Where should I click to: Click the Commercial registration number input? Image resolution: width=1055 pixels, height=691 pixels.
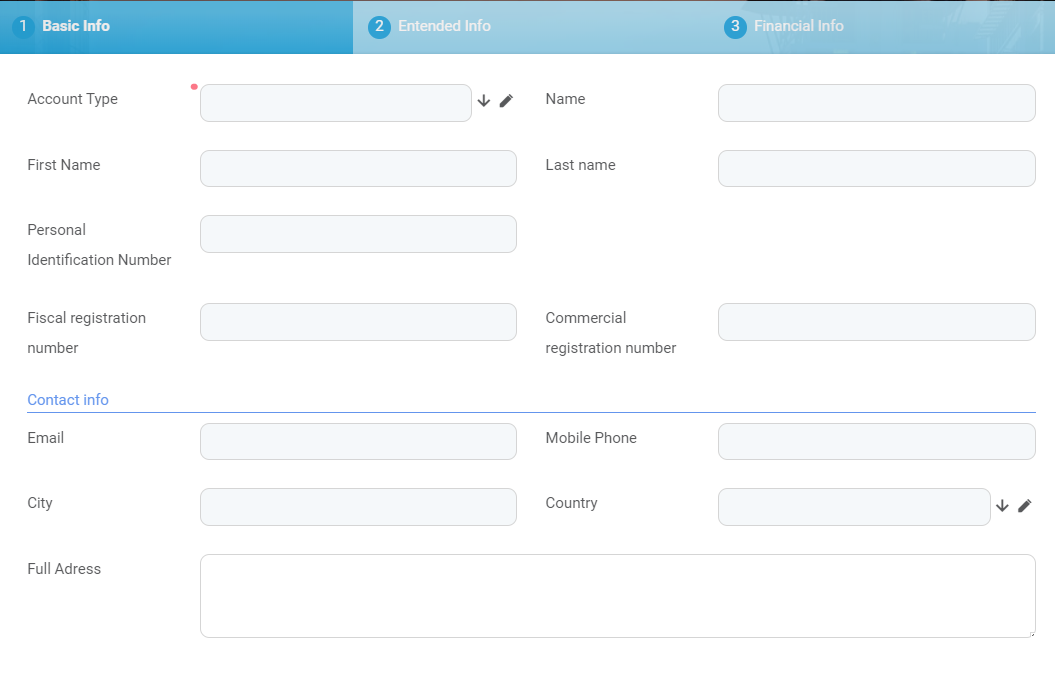pyautogui.click(x=876, y=322)
